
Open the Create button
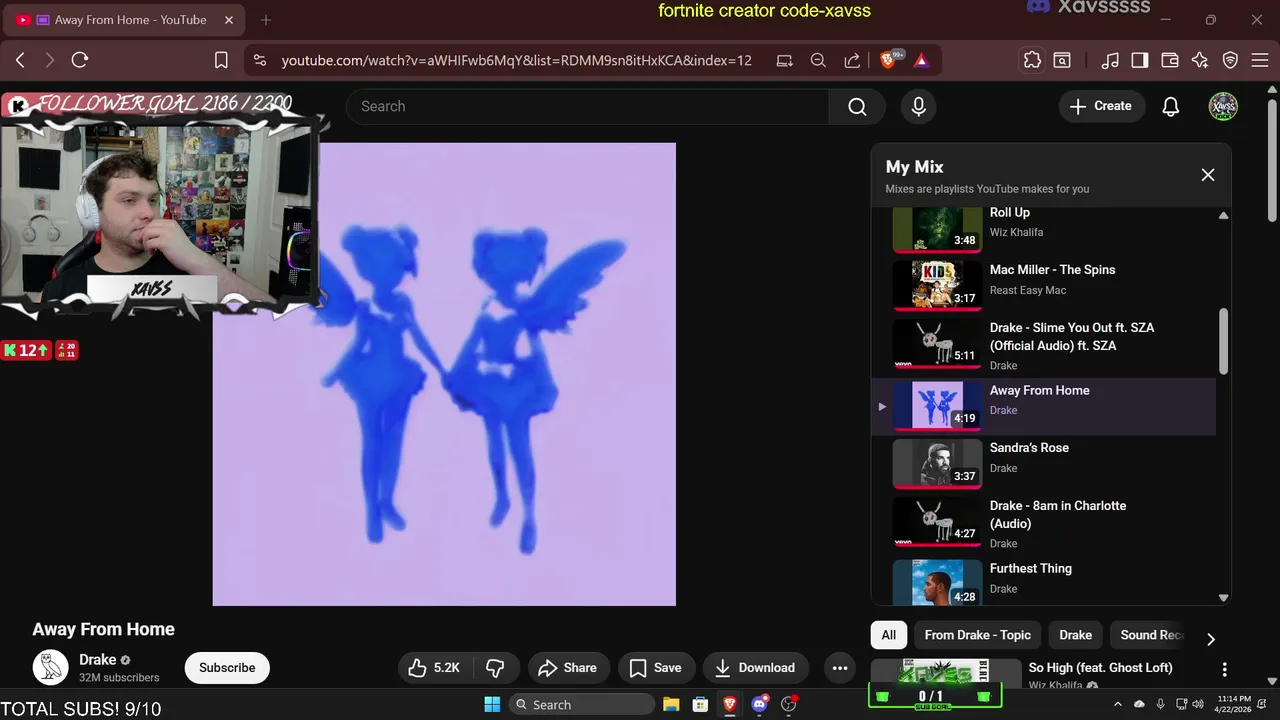1101,106
